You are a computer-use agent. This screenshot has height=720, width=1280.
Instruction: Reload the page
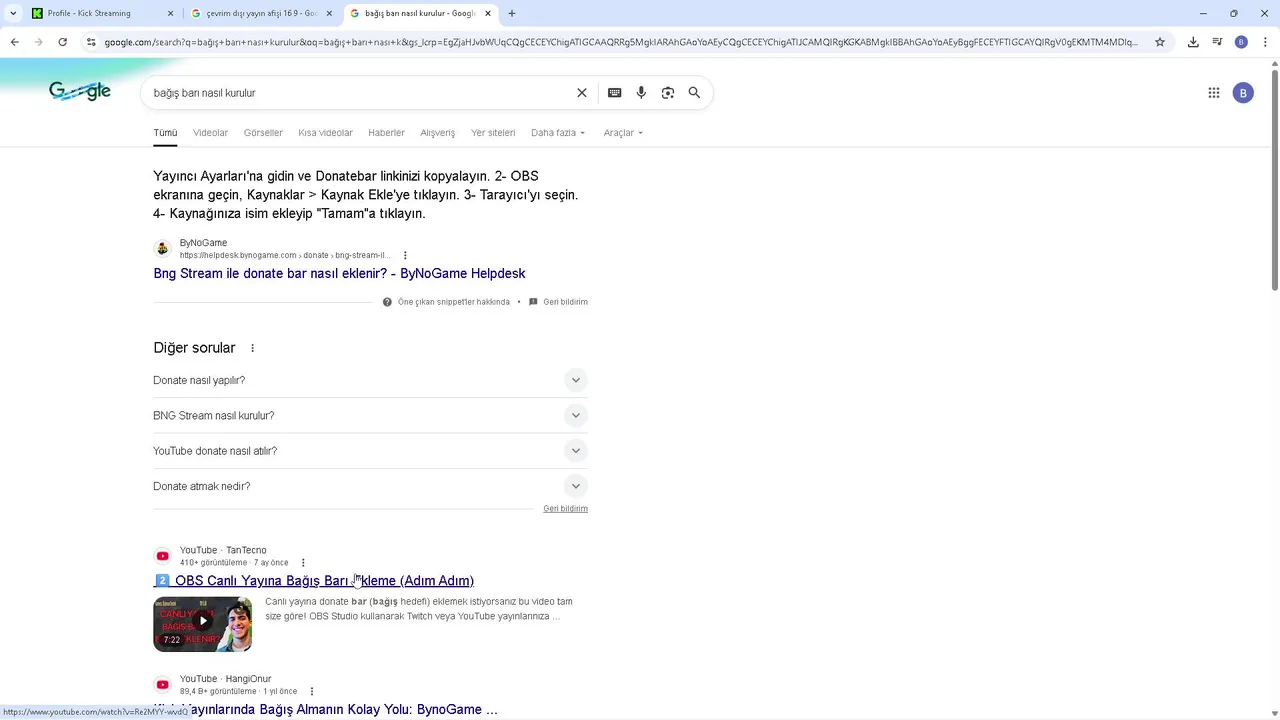pyautogui.click(x=63, y=42)
